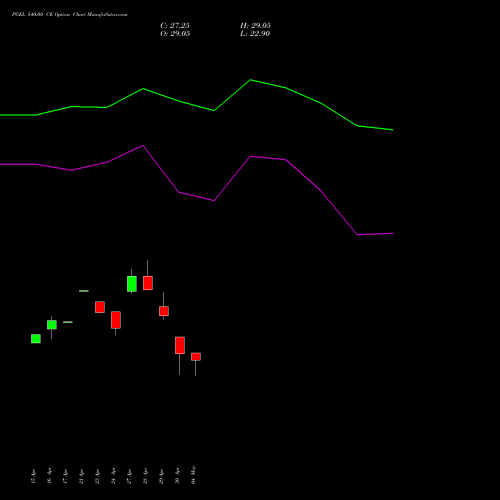
Task: Click the 21 Apr date axis label
Action: [x=81, y=476]
